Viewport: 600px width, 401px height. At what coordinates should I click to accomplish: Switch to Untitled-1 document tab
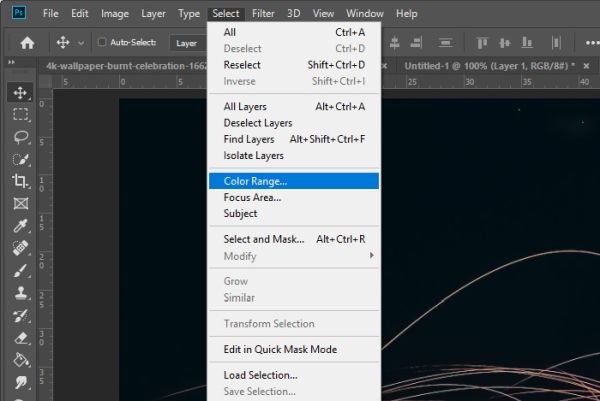click(x=490, y=66)
